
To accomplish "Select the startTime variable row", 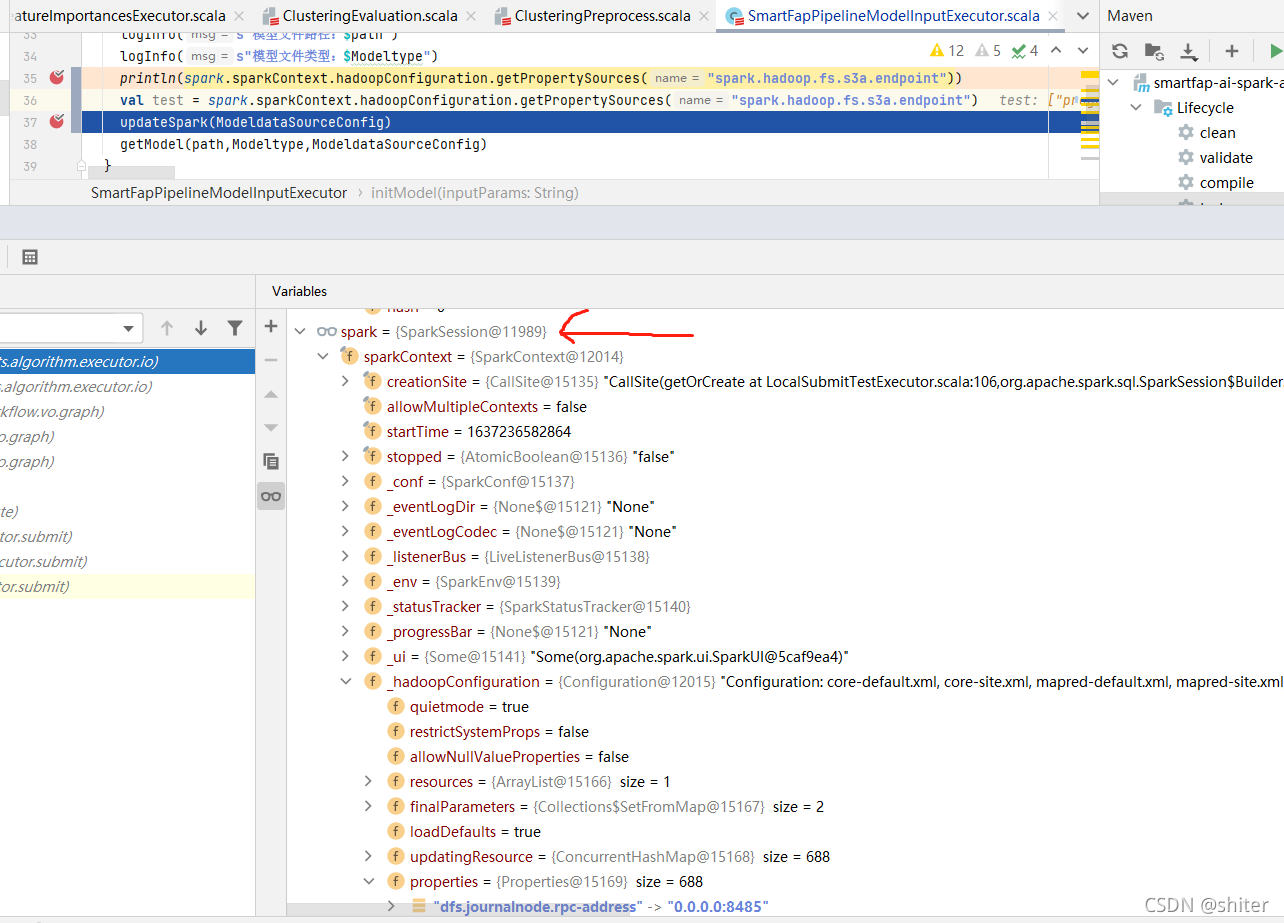I will pyautogui.click(x=785, y=431).
